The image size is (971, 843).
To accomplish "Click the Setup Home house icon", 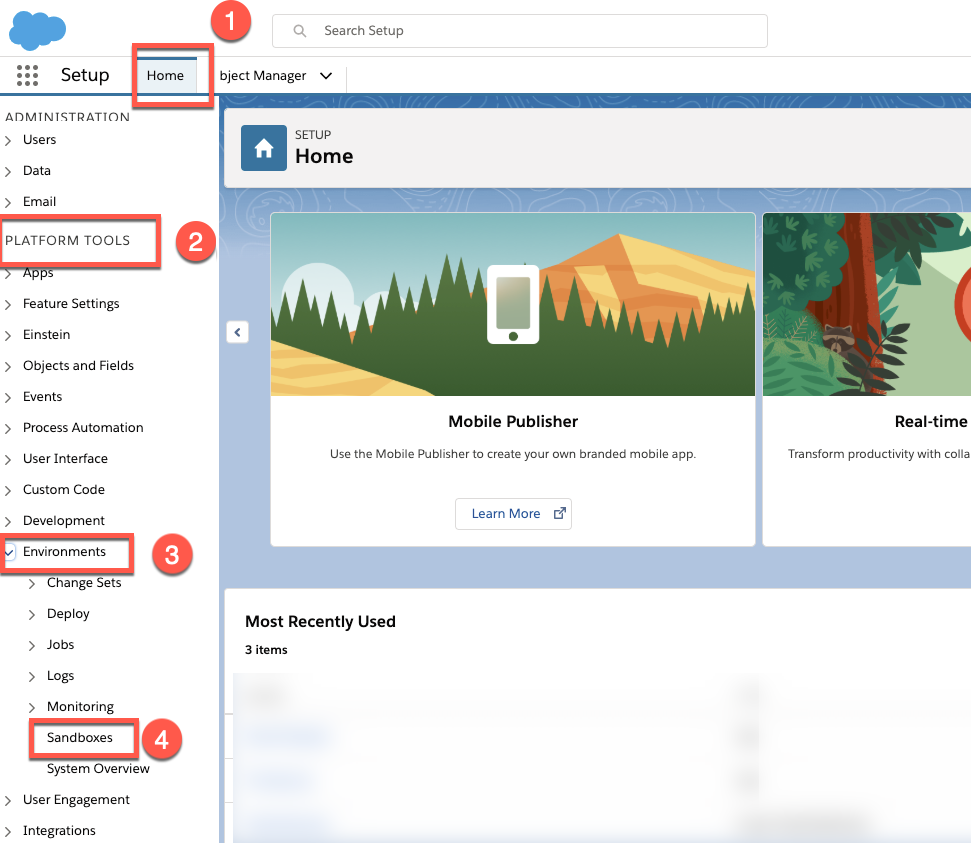I will pyautogui.click(x=264, y=148).
